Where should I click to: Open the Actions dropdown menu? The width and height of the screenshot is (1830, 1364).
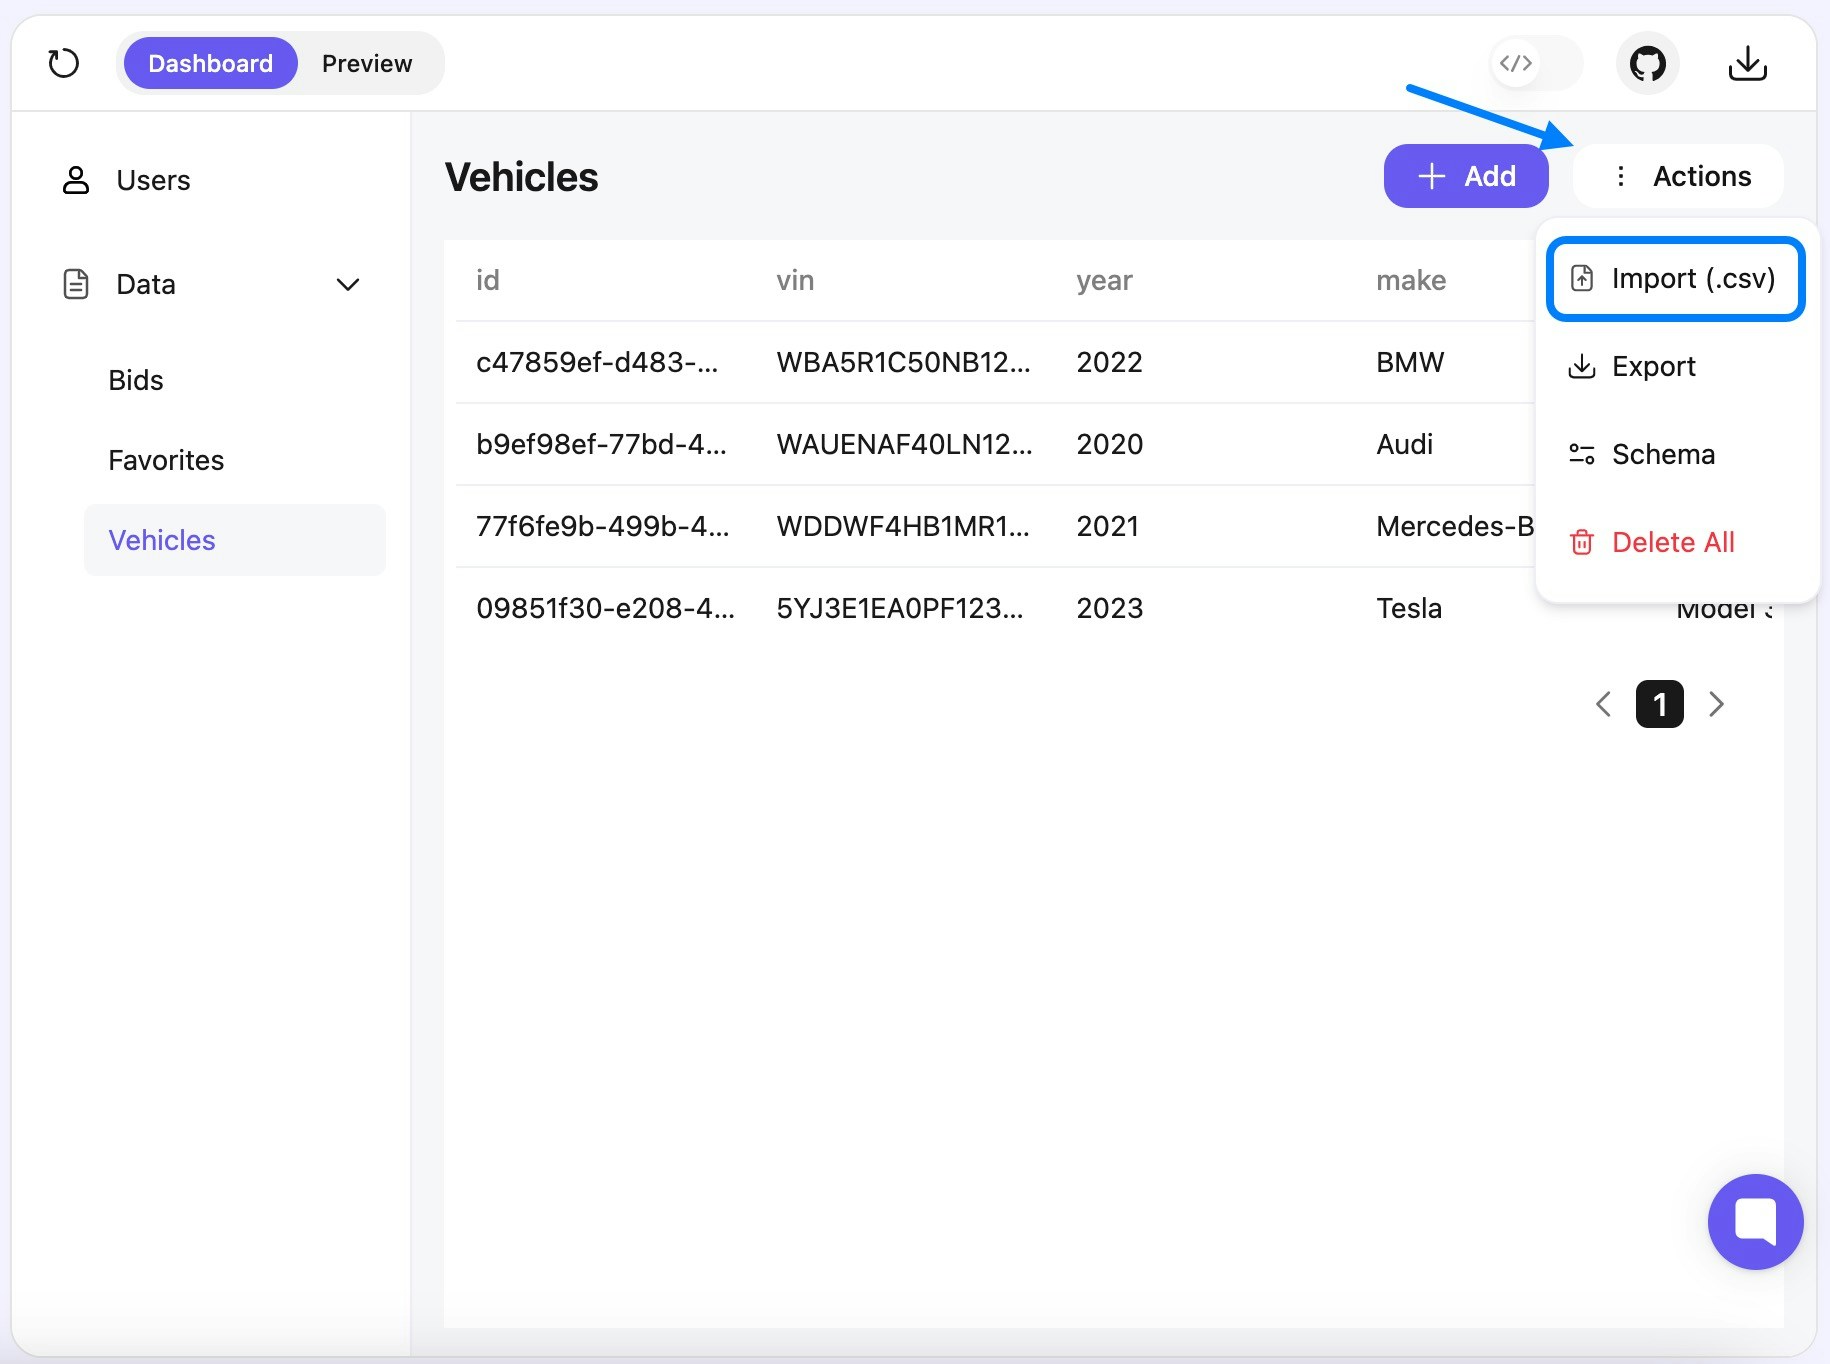[x=1678, y=176]
